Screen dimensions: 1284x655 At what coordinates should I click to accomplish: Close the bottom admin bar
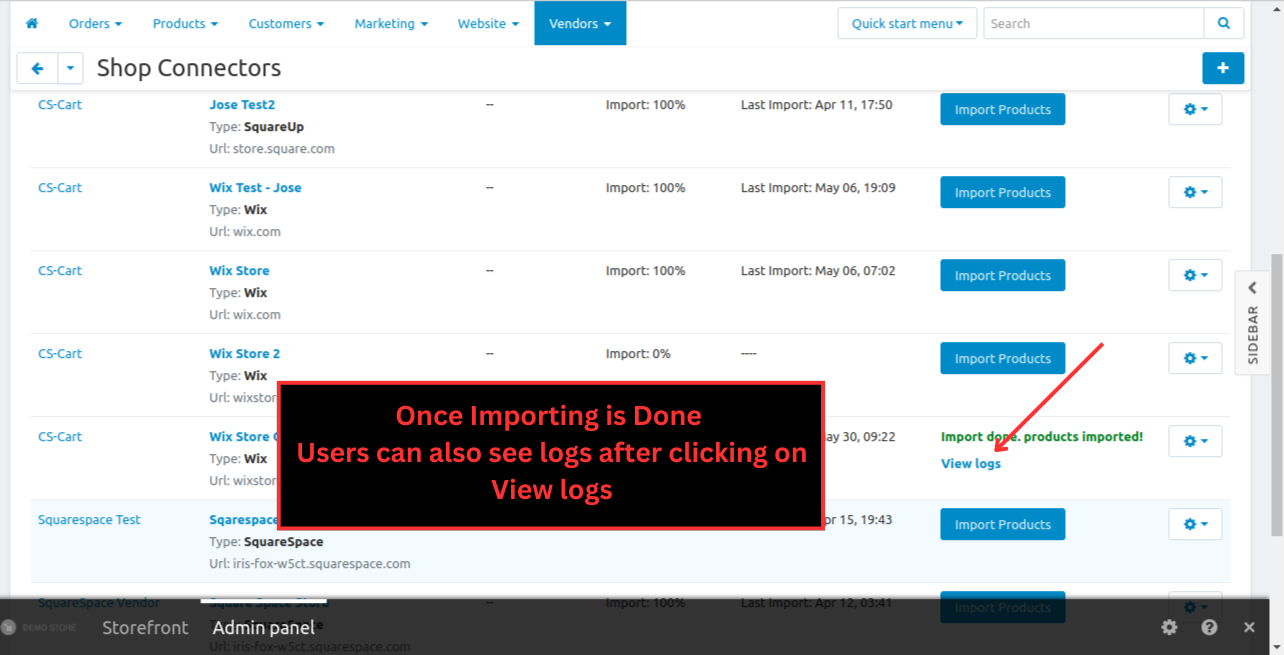[x=1249, y=627]
